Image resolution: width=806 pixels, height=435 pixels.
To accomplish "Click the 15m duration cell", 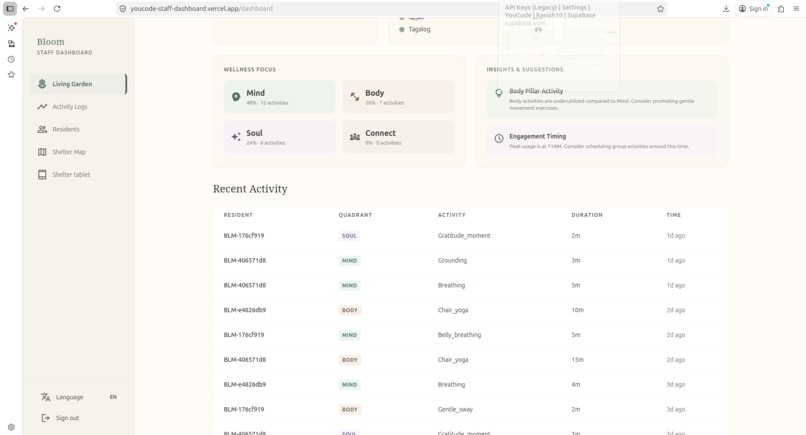I will tap(578, 359).
